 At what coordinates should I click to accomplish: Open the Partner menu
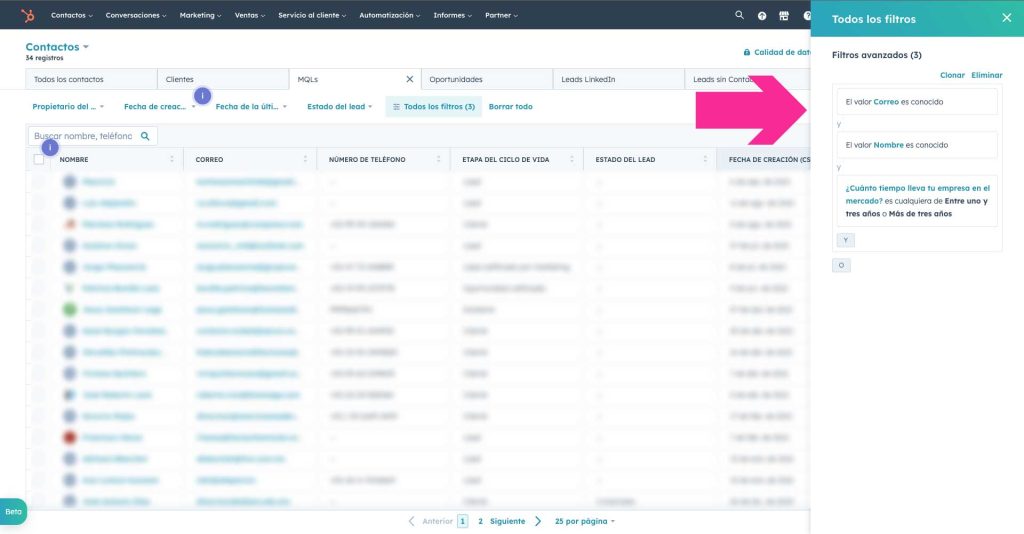point(502,15)
